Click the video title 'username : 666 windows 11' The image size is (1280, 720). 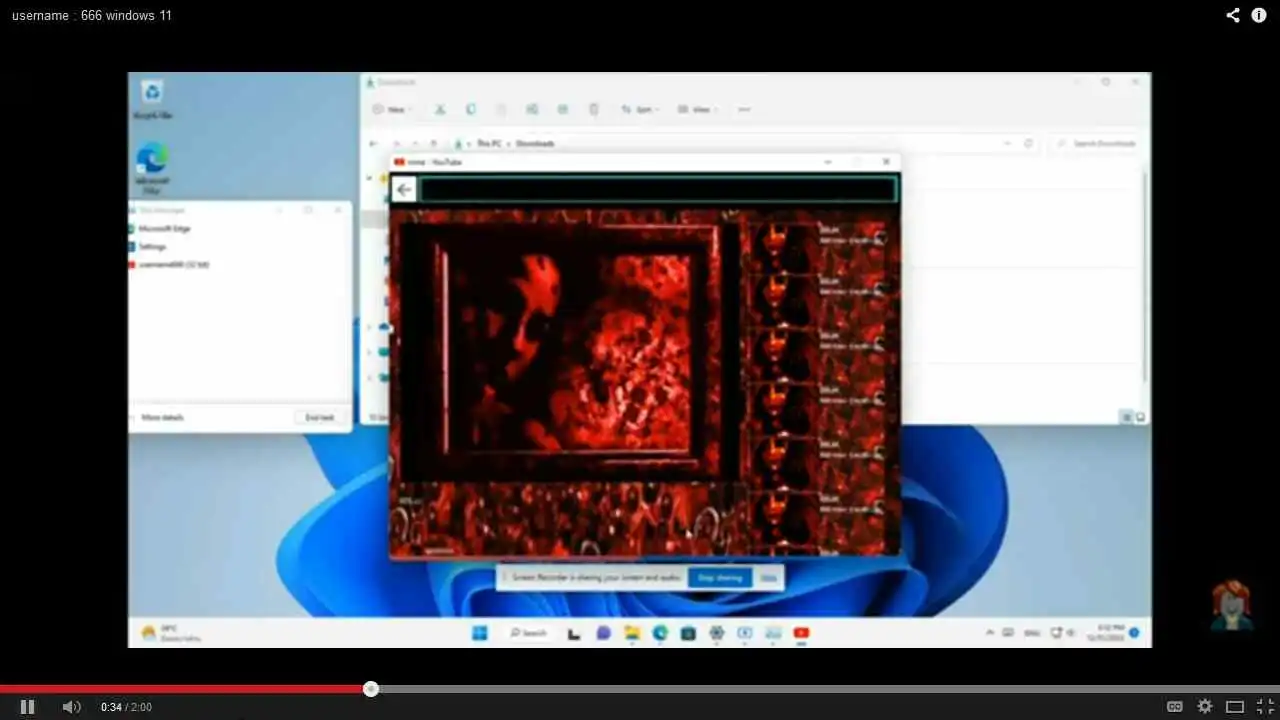pyautogui.click(x=92, y=15)
